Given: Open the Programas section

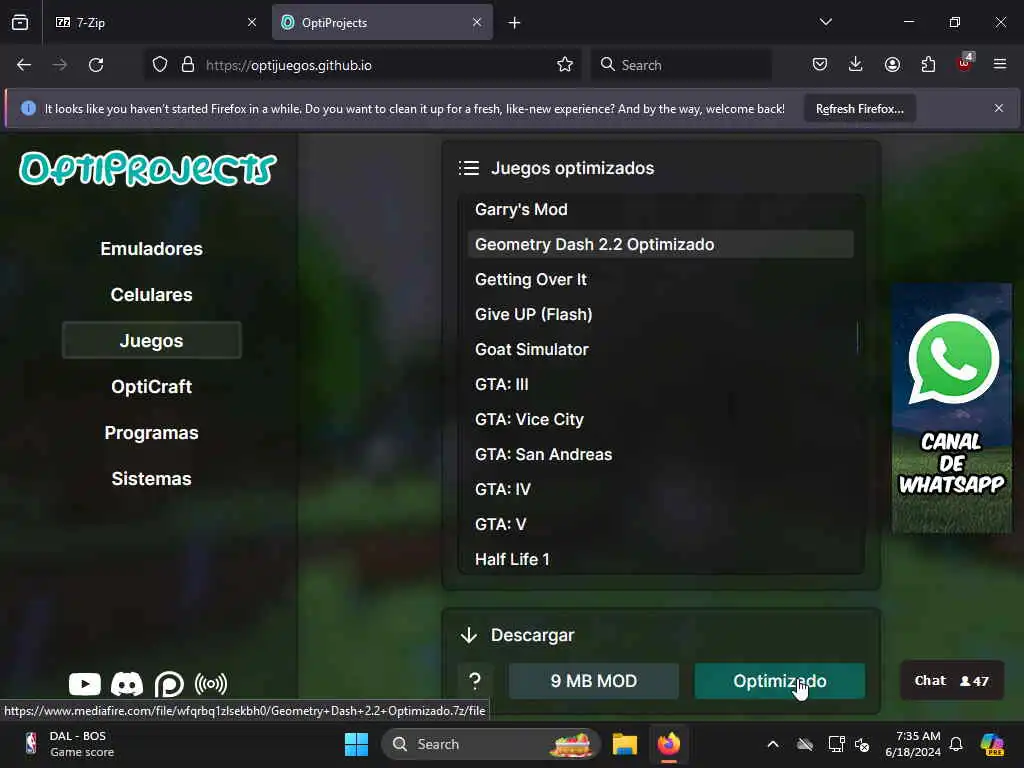Looking at the screenshot, I should coord(152,432).
